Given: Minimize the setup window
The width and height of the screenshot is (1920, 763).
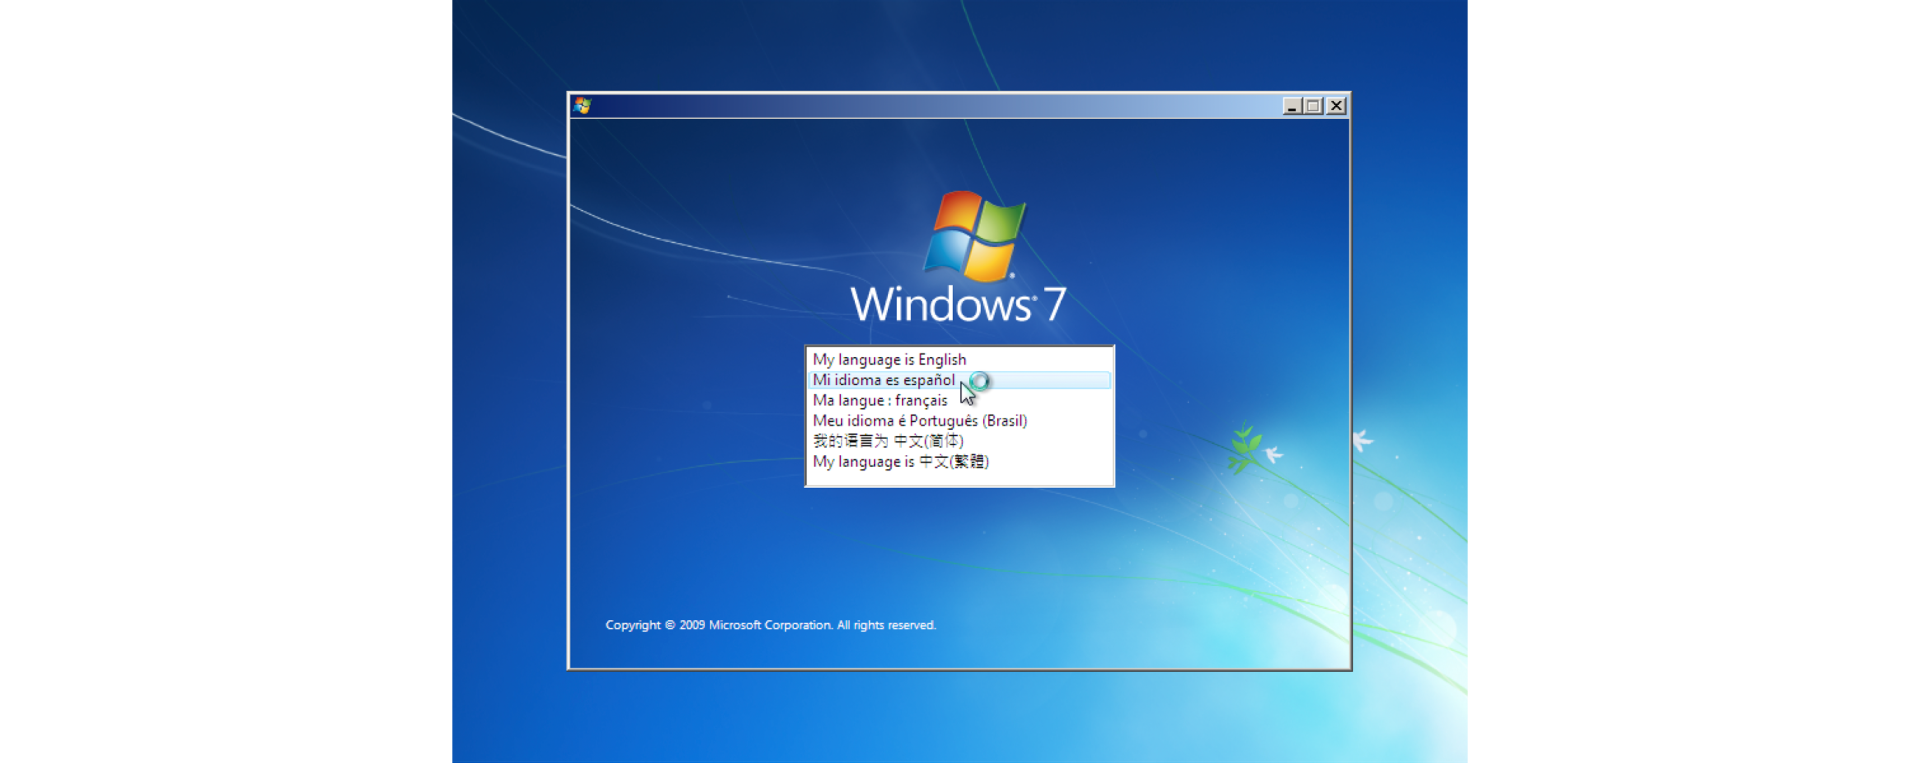Looking at the screenshot, I should 1292,106.
